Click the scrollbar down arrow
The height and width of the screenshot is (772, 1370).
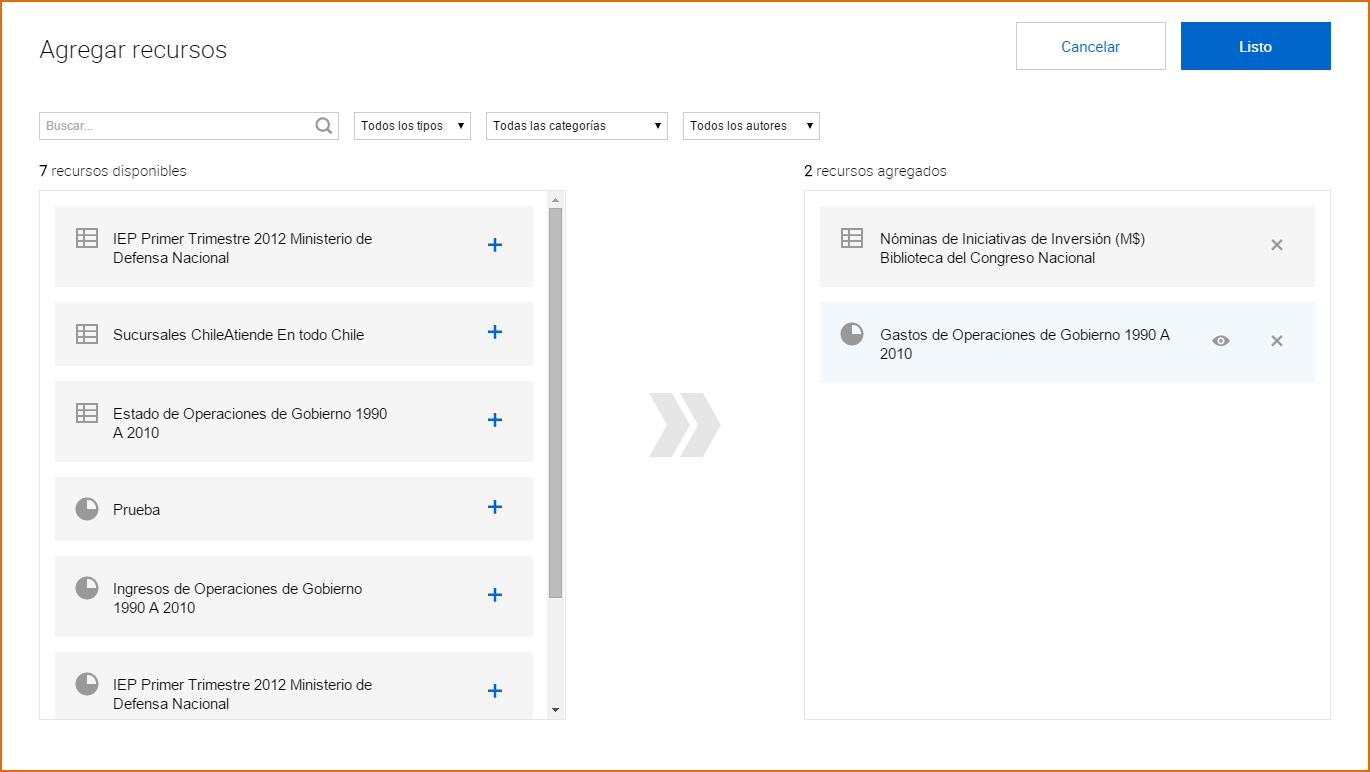click(556, 710)
